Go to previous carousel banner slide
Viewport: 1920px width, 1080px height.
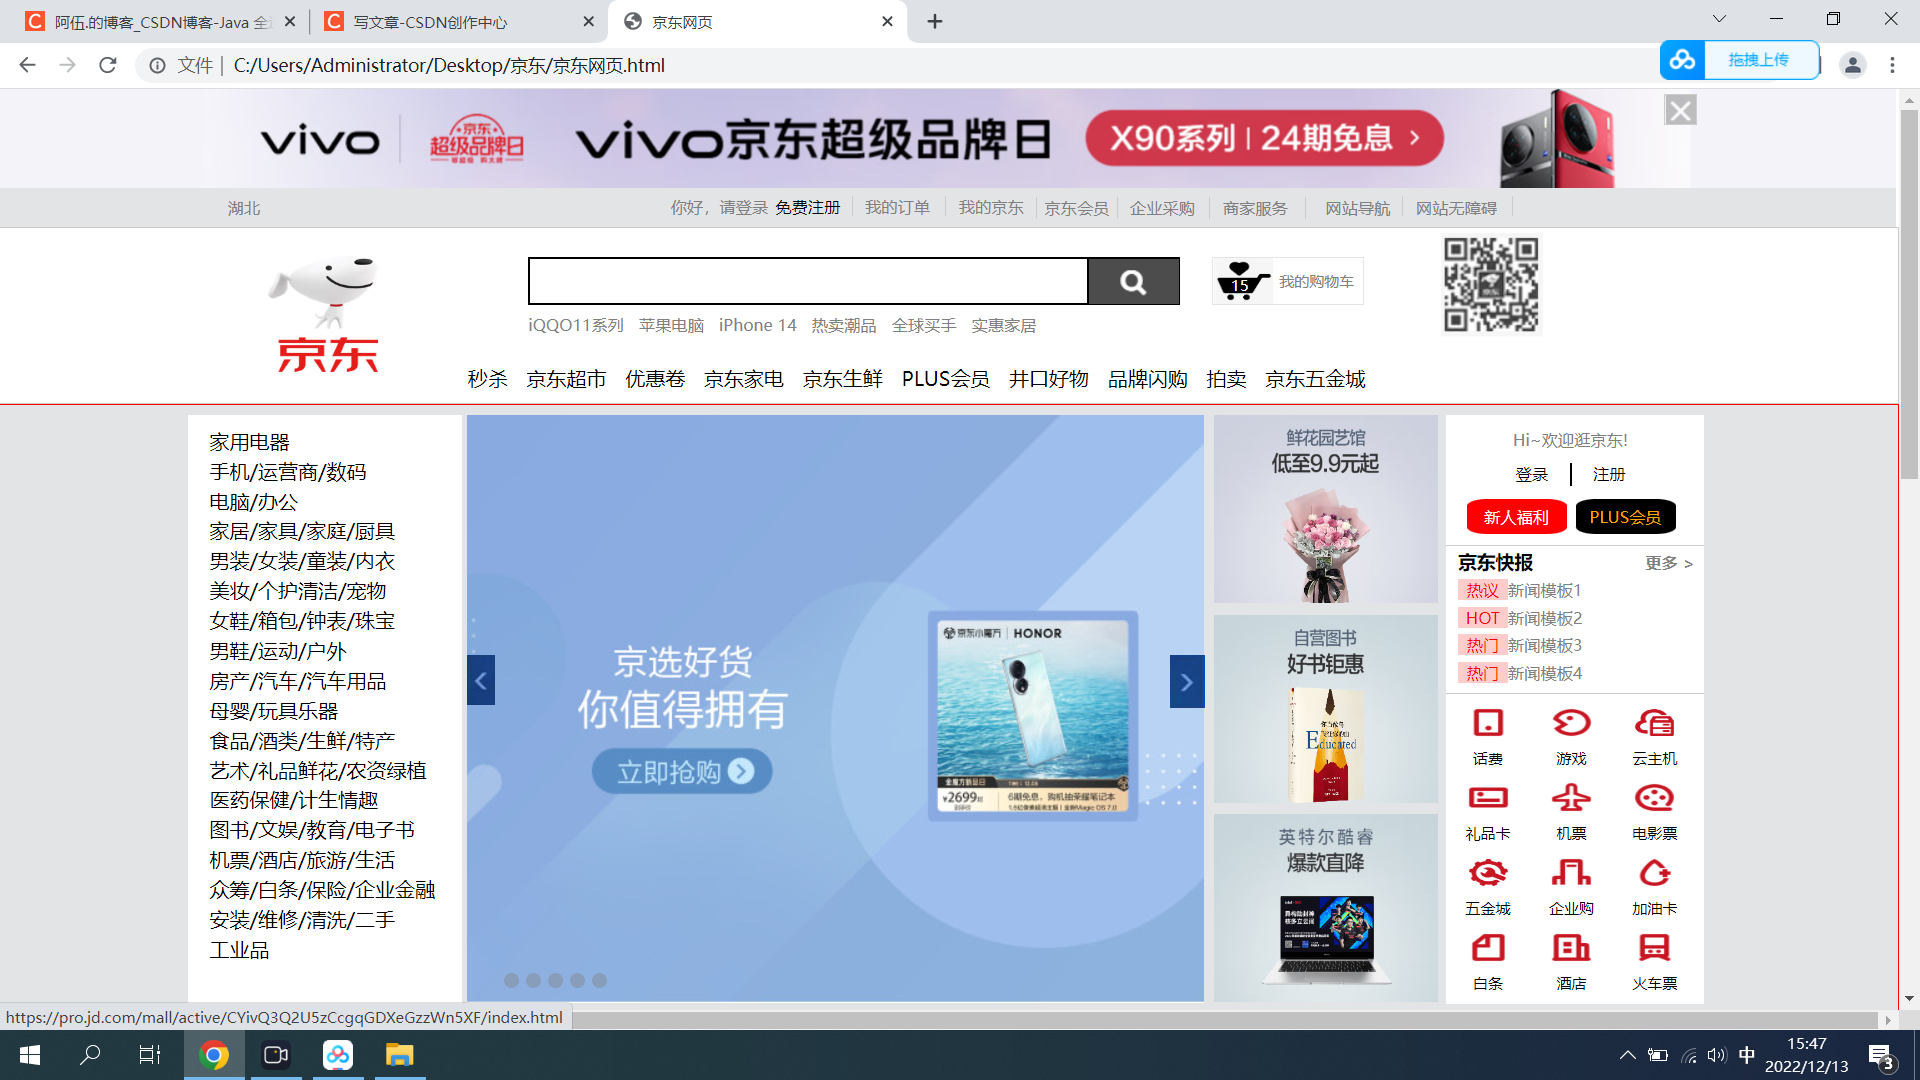point(481,682)
